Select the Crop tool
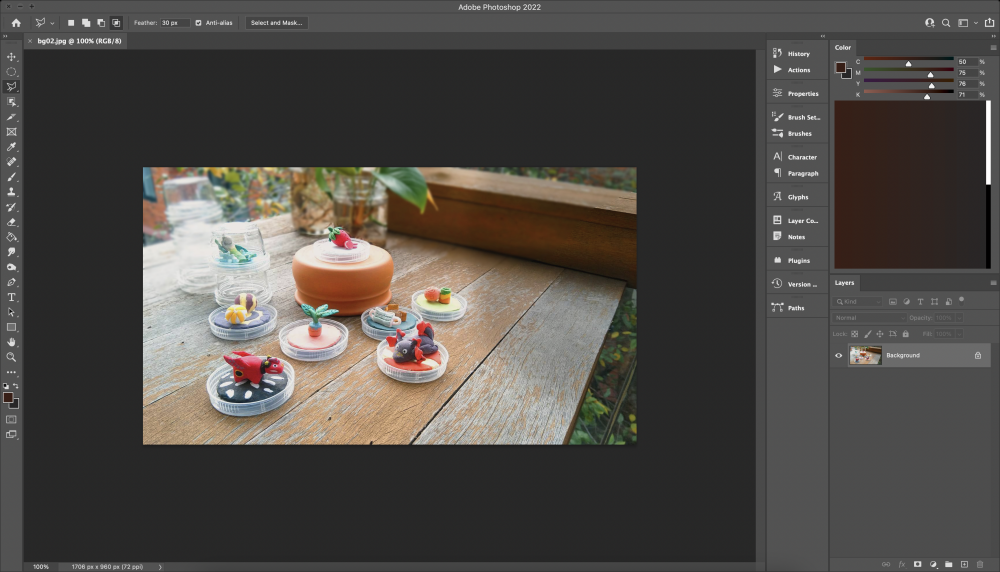This screenshot has height=572, width=1000. click(x=11, y=117)
